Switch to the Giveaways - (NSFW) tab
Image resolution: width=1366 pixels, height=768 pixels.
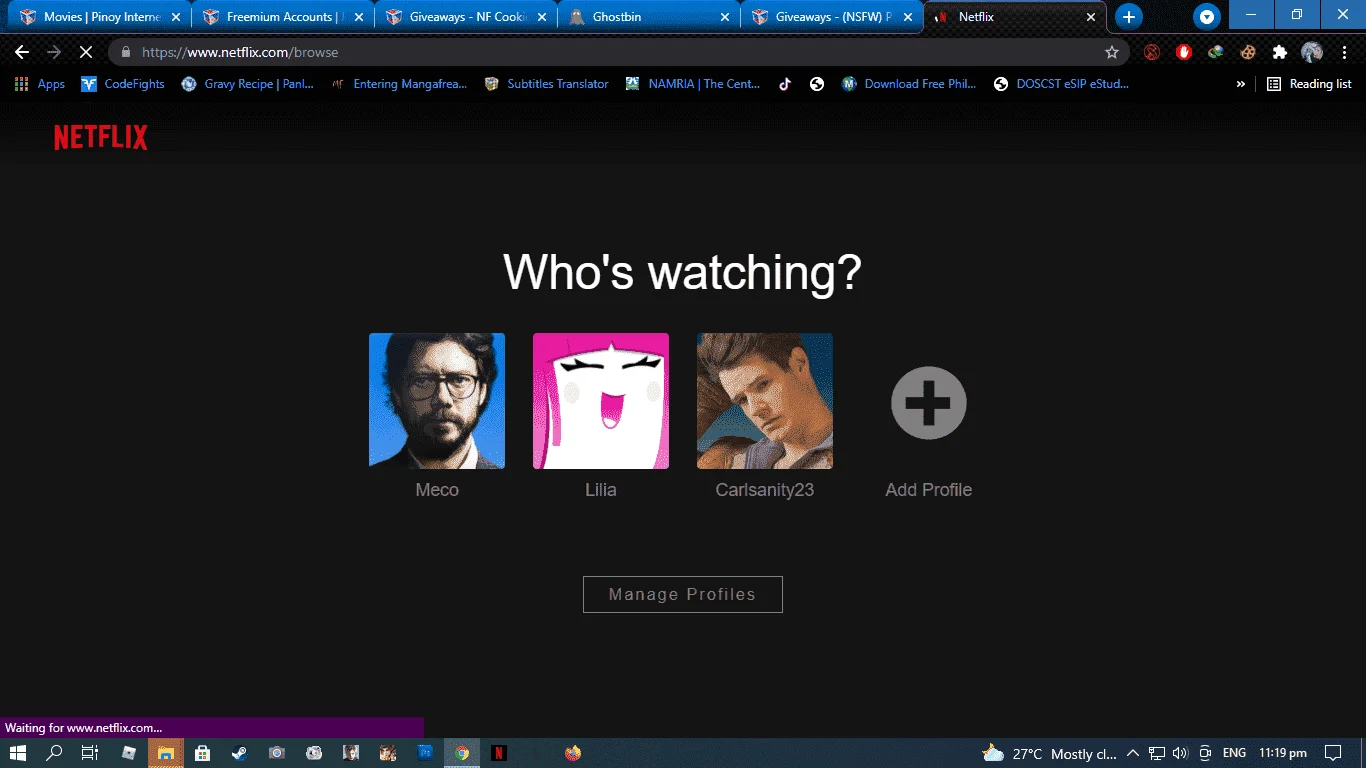(x=834, y=17)
